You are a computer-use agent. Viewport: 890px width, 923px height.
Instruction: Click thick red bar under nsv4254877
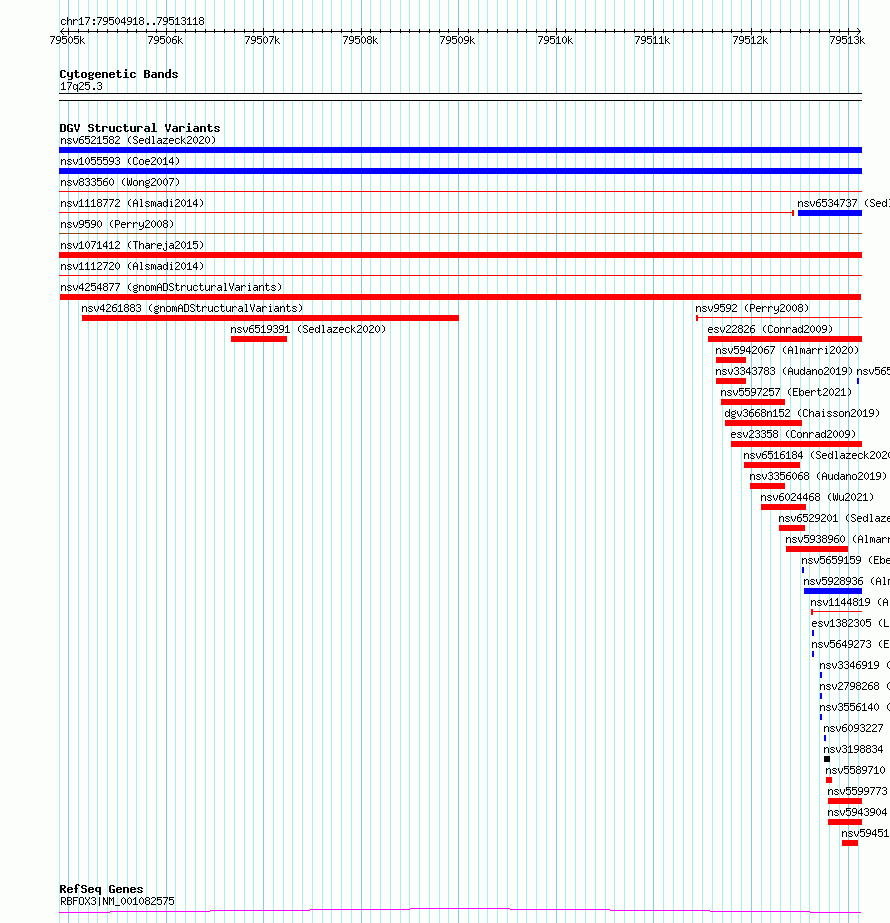pyautogui.click(x=460, y=297)
